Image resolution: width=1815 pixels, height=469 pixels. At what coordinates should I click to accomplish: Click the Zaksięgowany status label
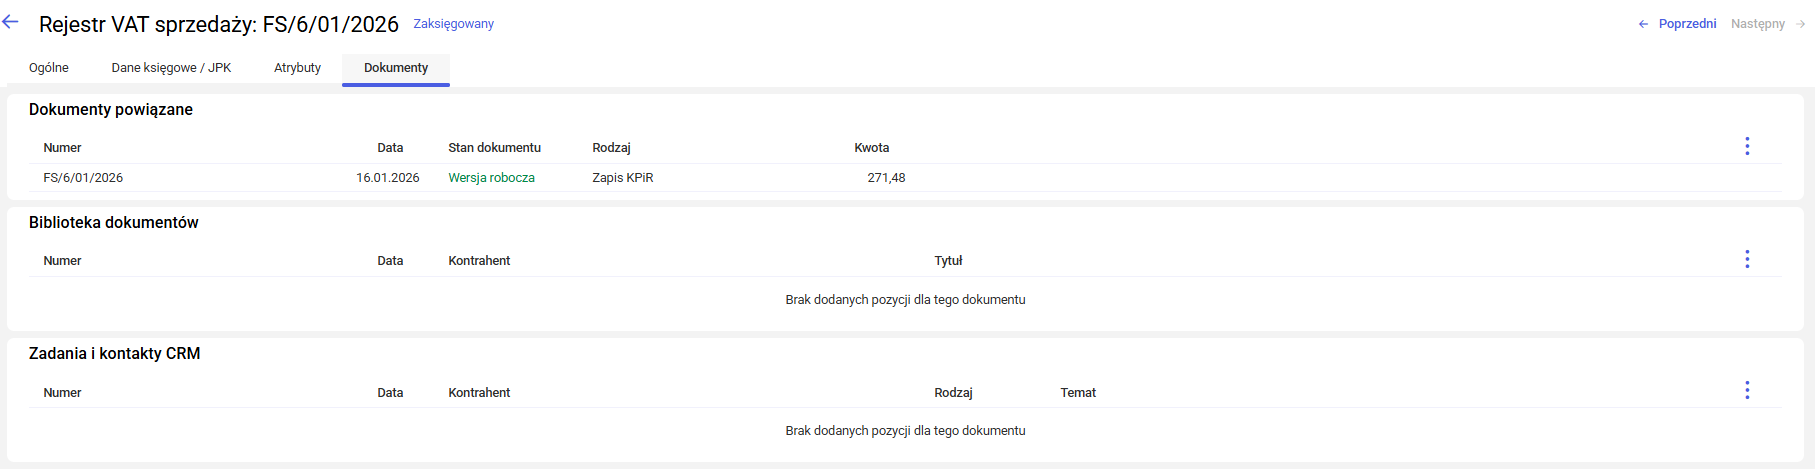[453, 24]
